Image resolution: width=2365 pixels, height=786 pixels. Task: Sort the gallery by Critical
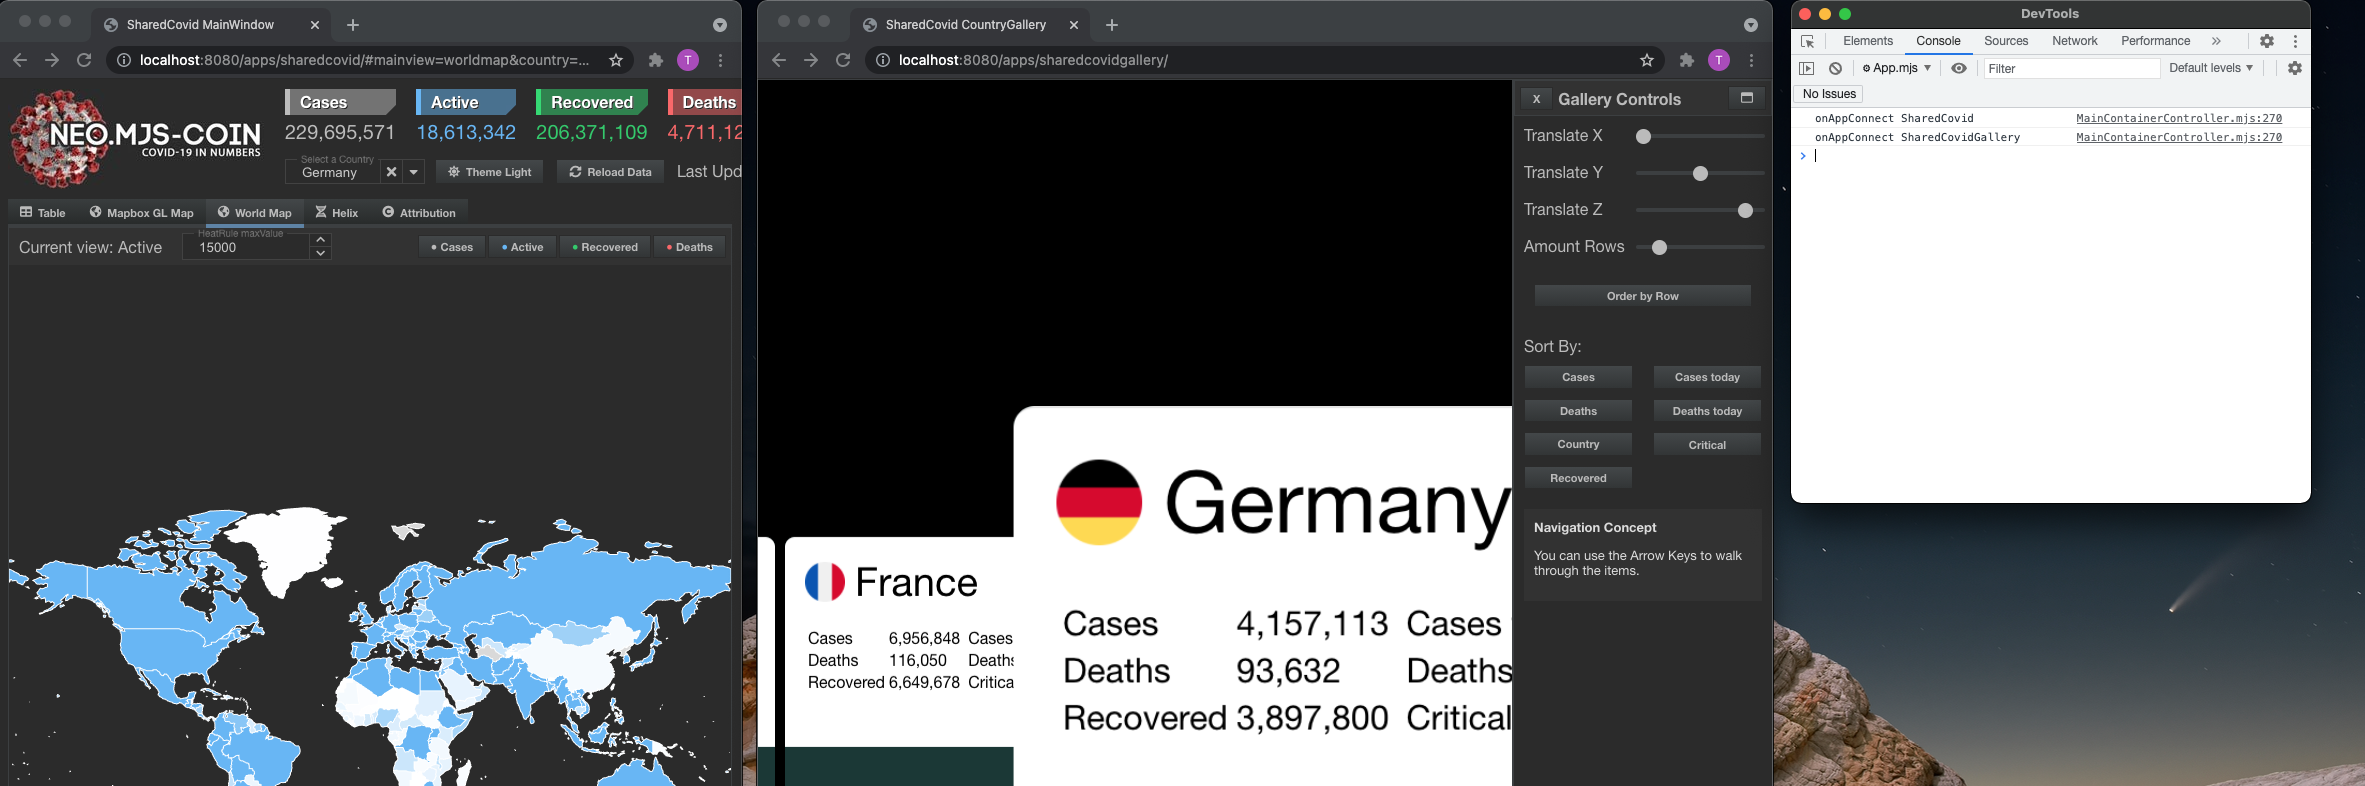pyautogui.click(x=1707, y=445)
